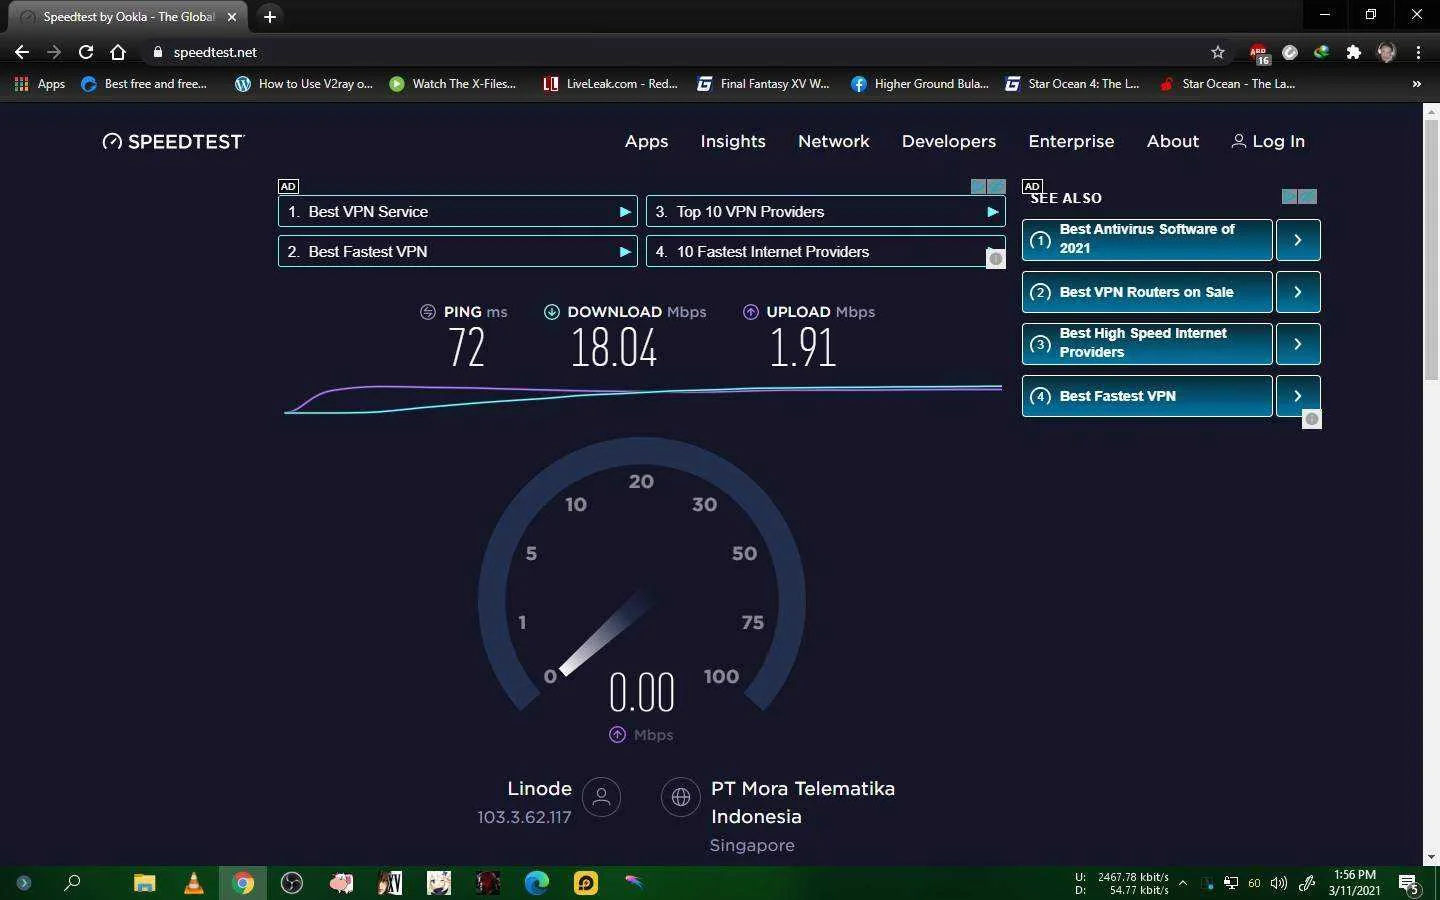Screen dimensions: 1440x900
Task: Click the Speedtest logo
Action: pos(173,142)
